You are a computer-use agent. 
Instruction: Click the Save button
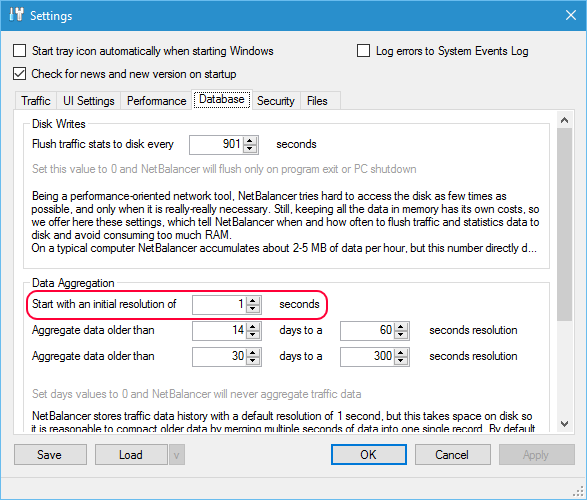pos(50,455)
